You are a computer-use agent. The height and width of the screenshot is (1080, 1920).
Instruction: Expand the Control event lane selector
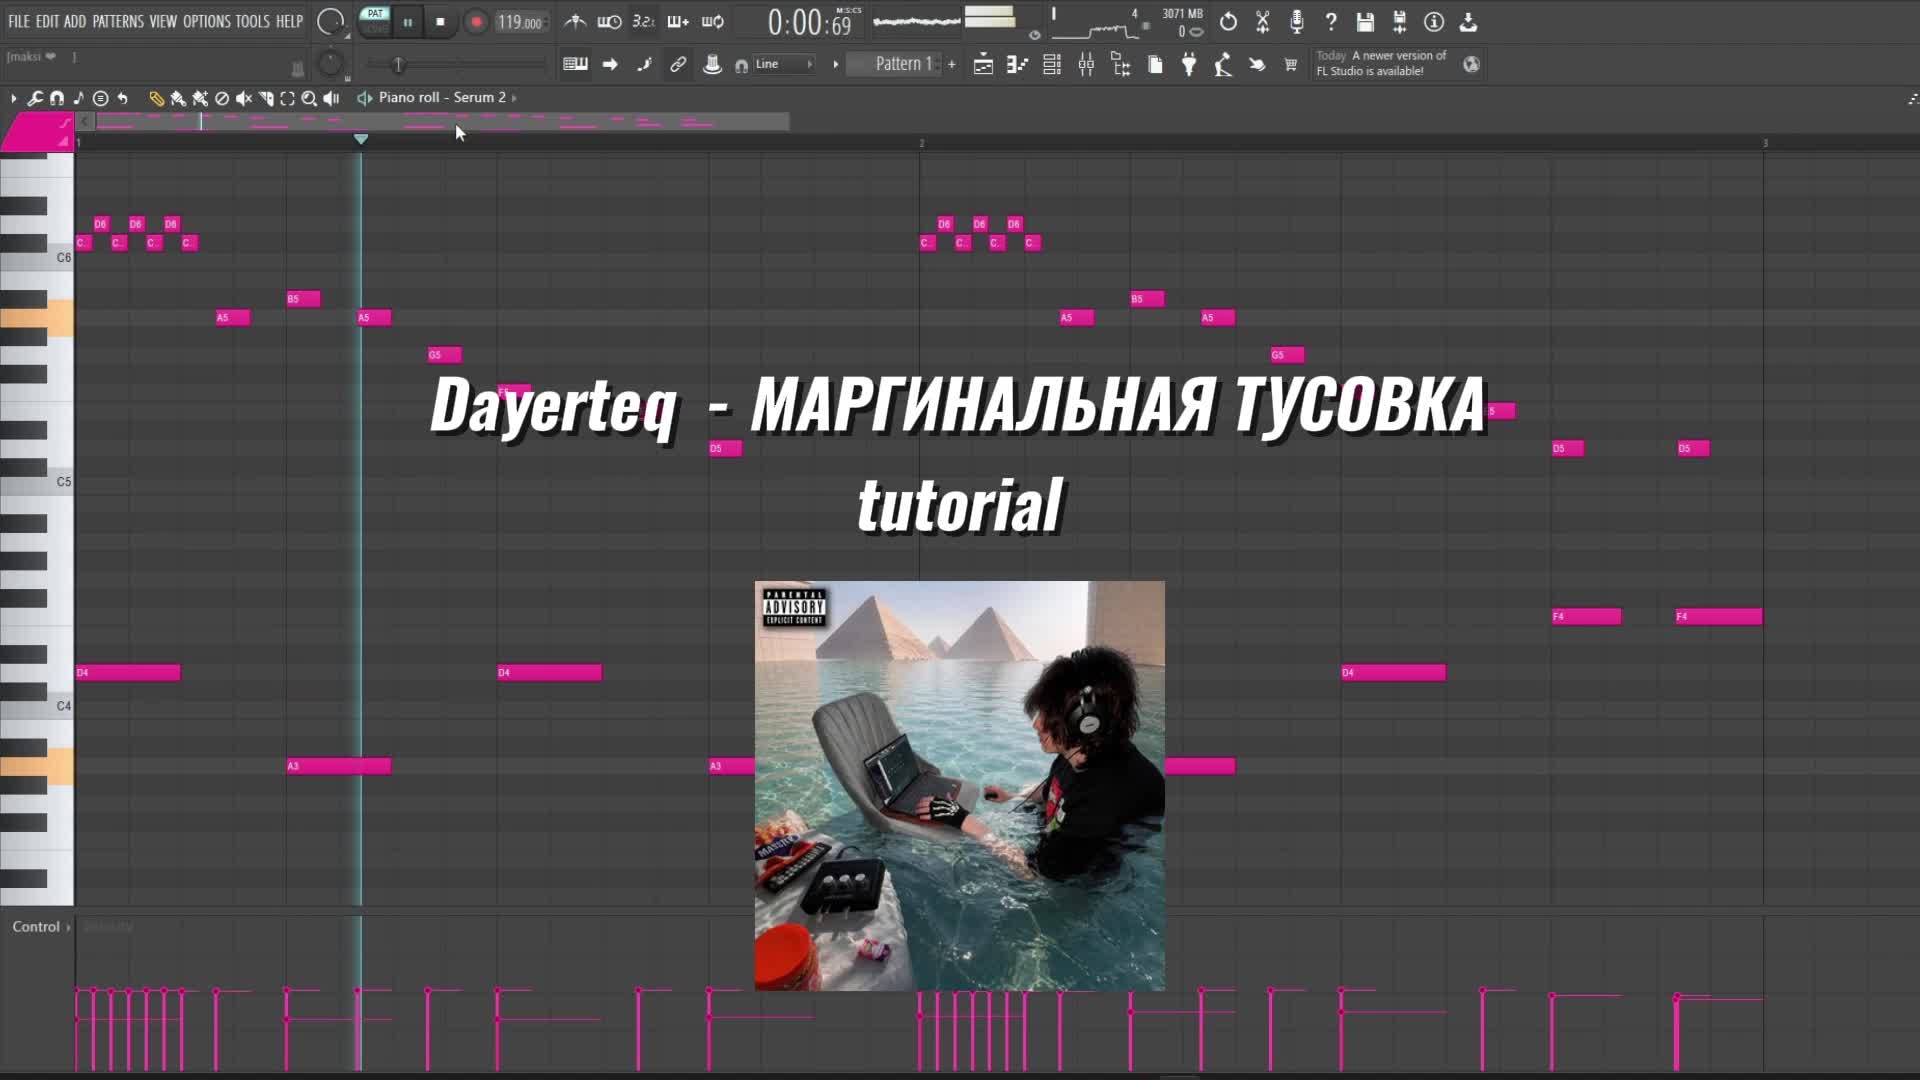pyautogui.click(x=41, y=927)
